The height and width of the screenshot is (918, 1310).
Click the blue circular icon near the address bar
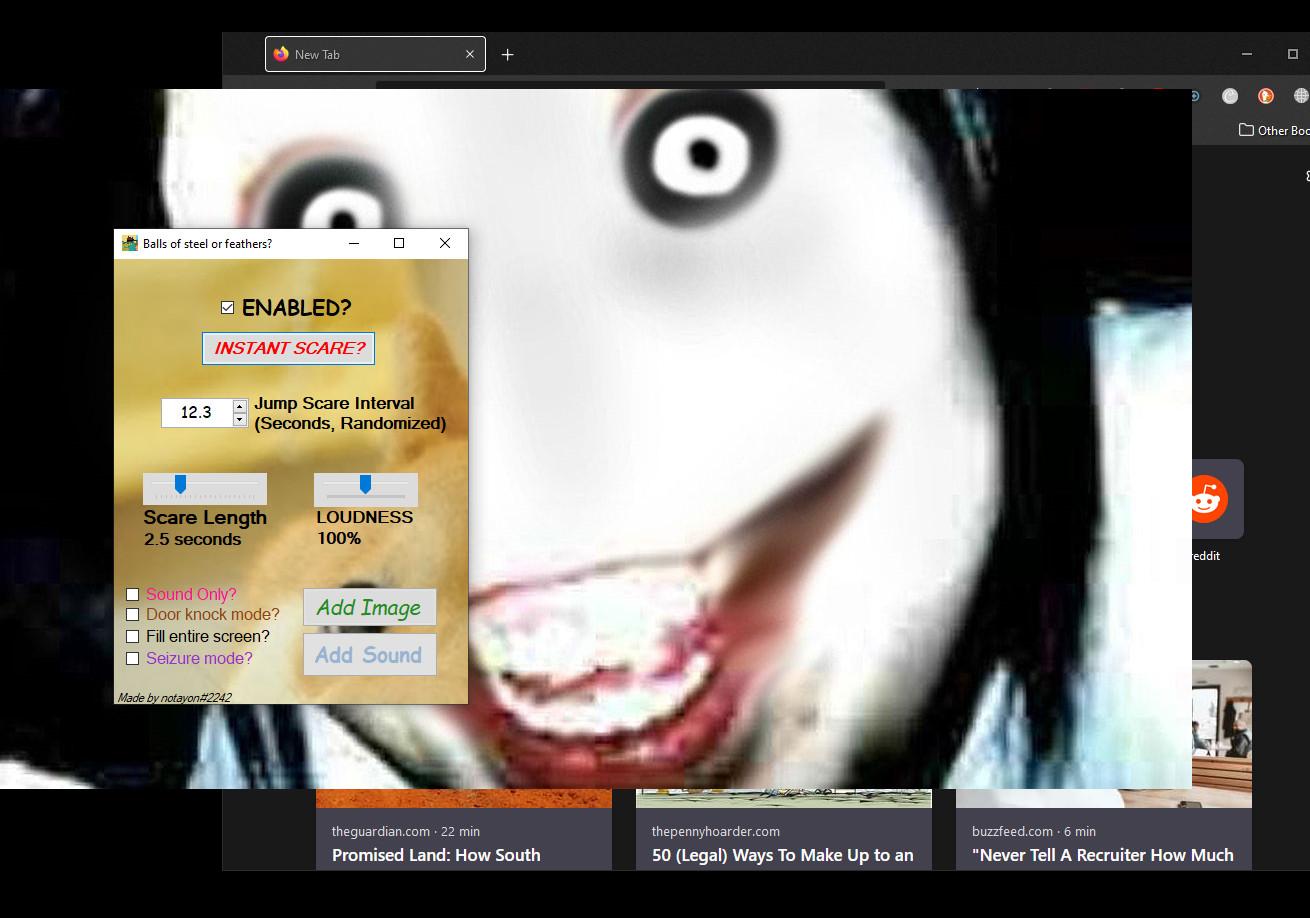(x=1194, y=96)
